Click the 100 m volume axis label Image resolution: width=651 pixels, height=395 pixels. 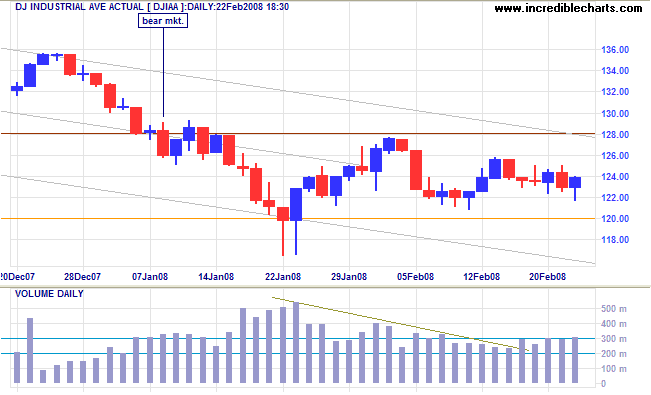click(x=614, y=369)
